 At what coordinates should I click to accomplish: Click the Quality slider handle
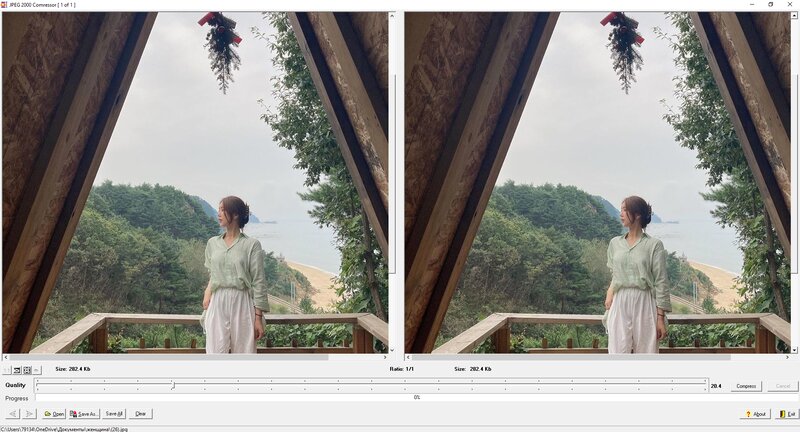(x=173, y=385)
